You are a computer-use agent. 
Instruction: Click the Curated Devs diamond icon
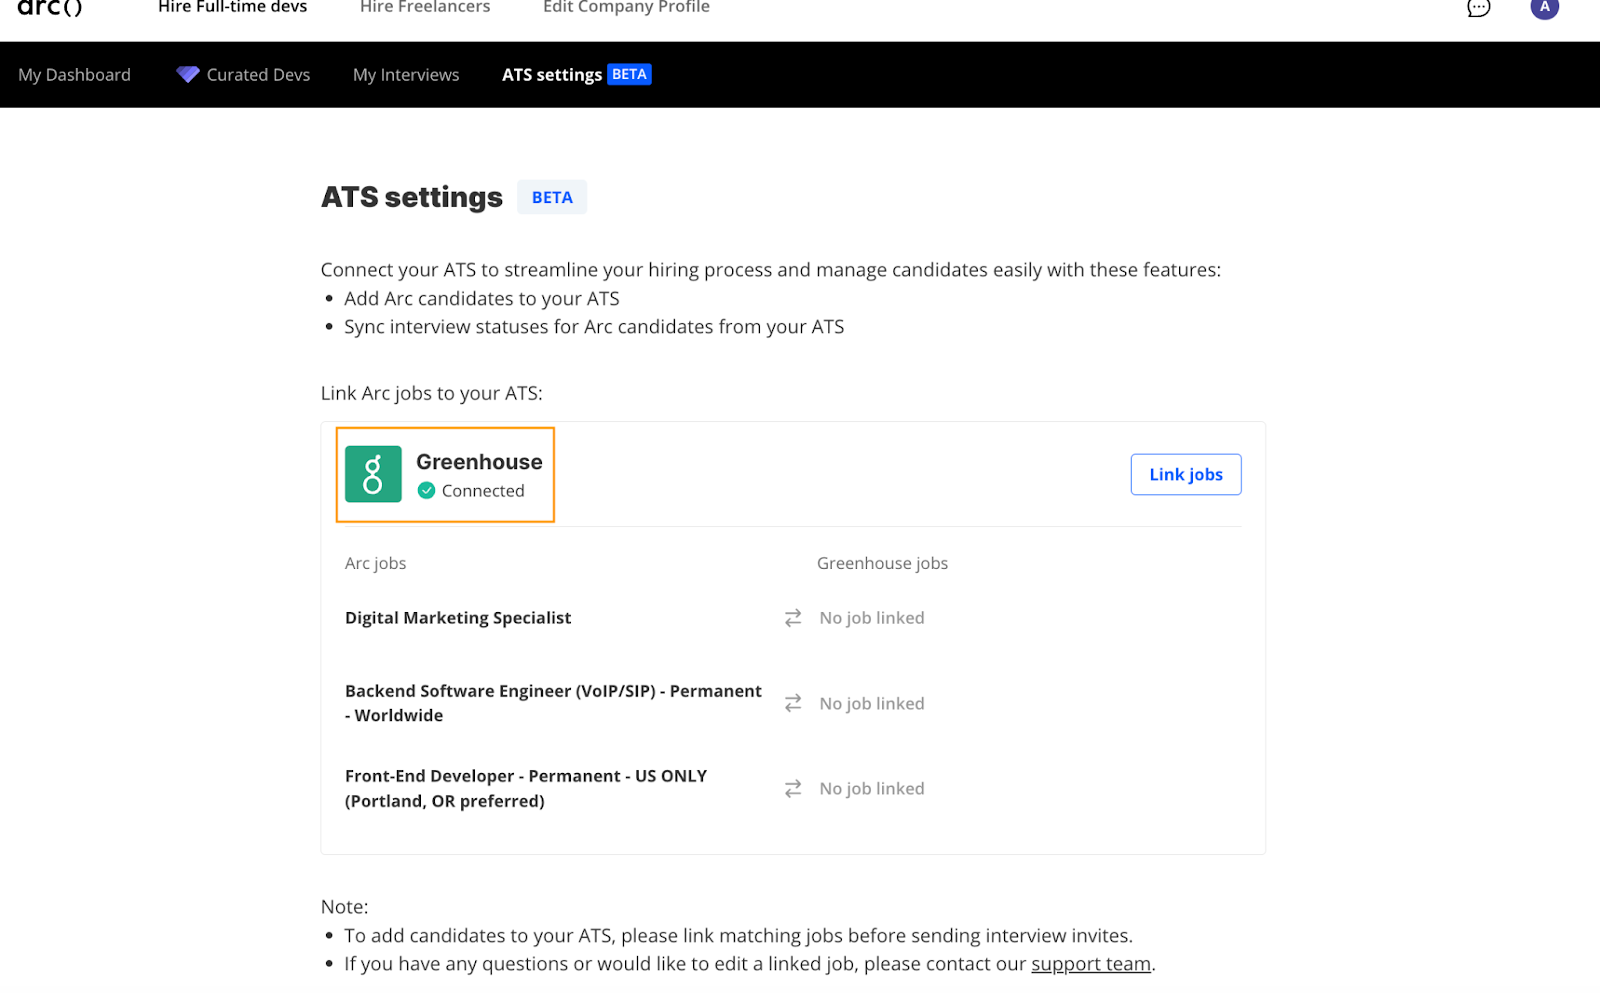188,74
